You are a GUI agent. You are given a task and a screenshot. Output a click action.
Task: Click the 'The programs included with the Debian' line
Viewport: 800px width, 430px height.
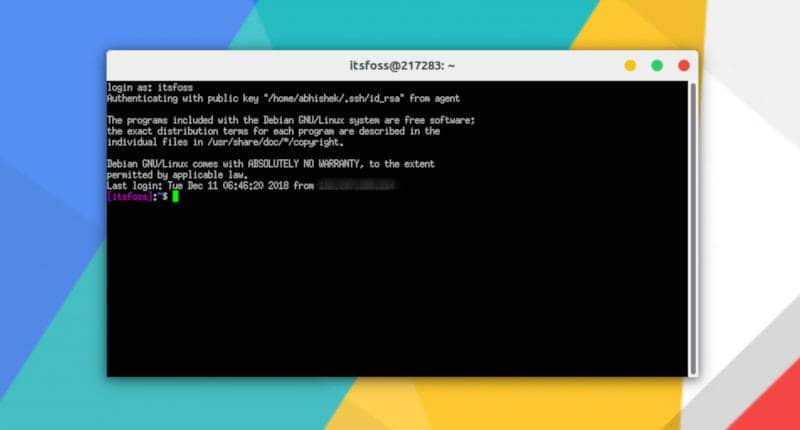(x=291, y=120)
